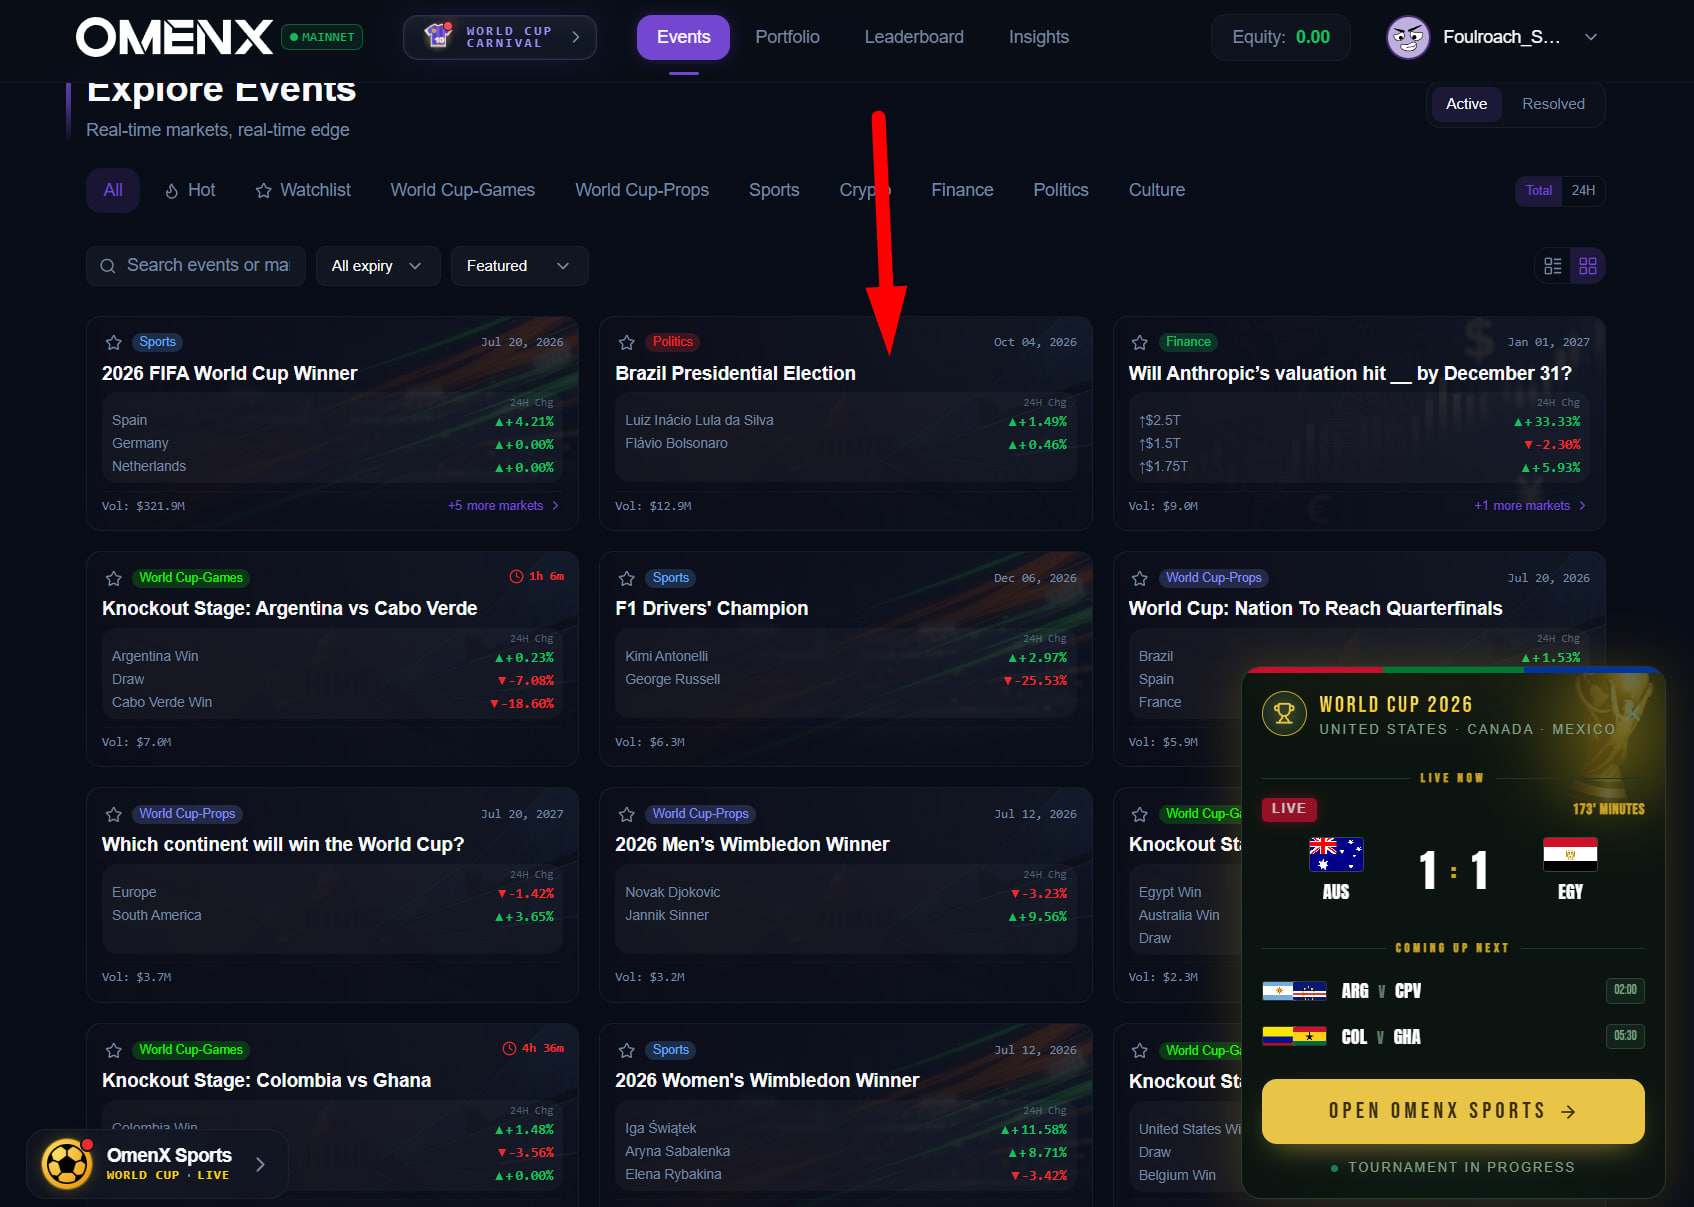Open the Portfolio tab

[787, 37]
